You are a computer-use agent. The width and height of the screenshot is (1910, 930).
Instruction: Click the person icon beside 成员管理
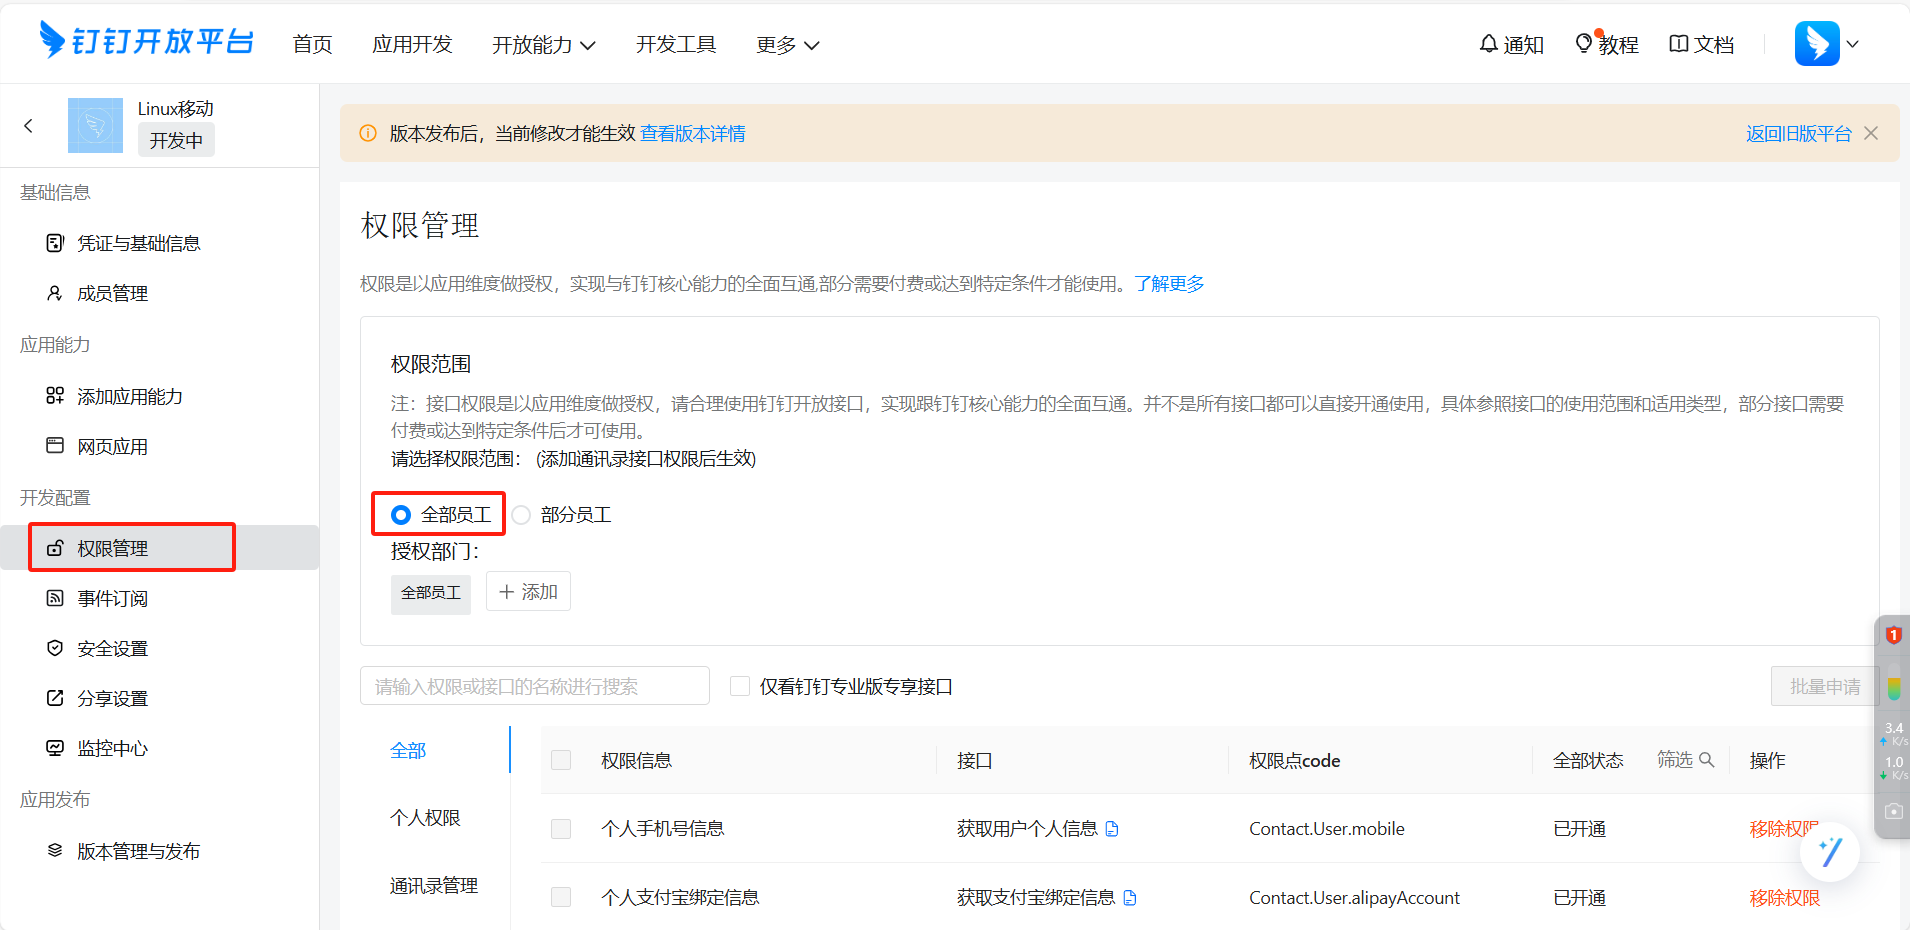(55, 293)
